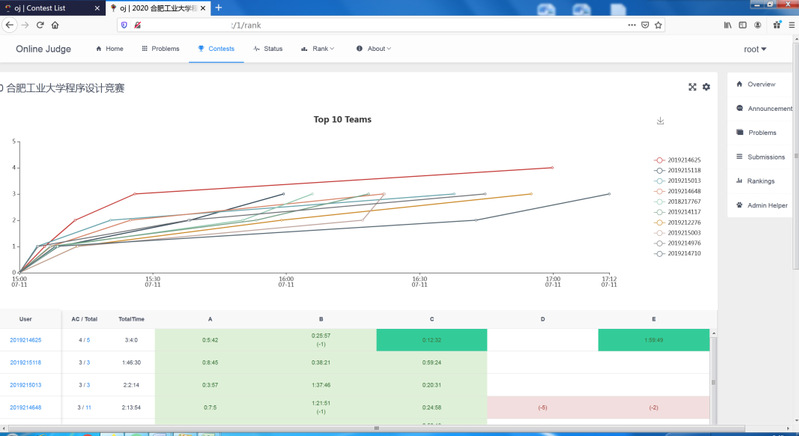The height and width of the screenshot is (436, 799).
Task: Expand the Rank dropdown in navbar
Action: pos(318,48)
